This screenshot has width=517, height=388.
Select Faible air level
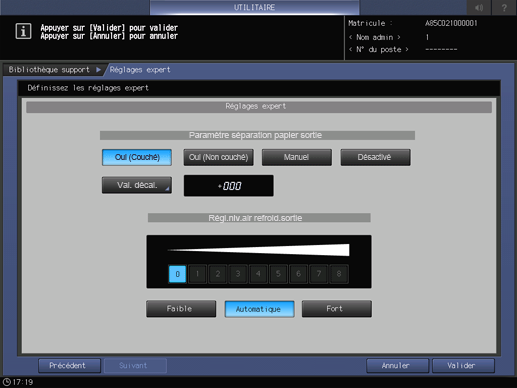point(181,309)
